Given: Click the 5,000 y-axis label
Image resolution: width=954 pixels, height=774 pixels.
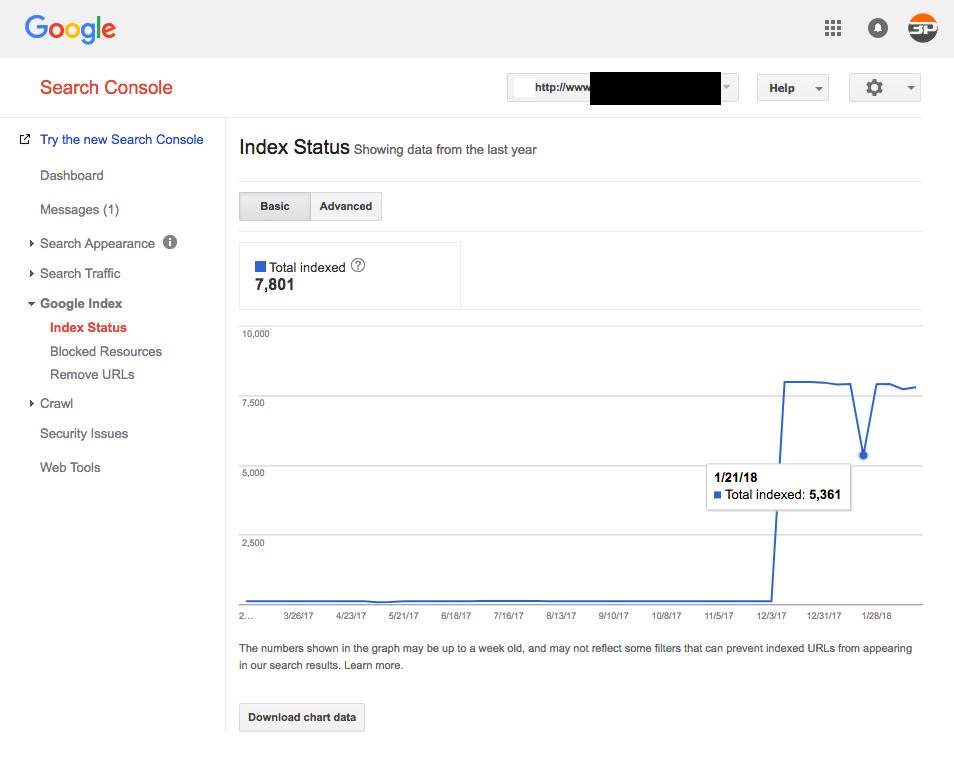Looking at the screenshot, I should (253, 473).
